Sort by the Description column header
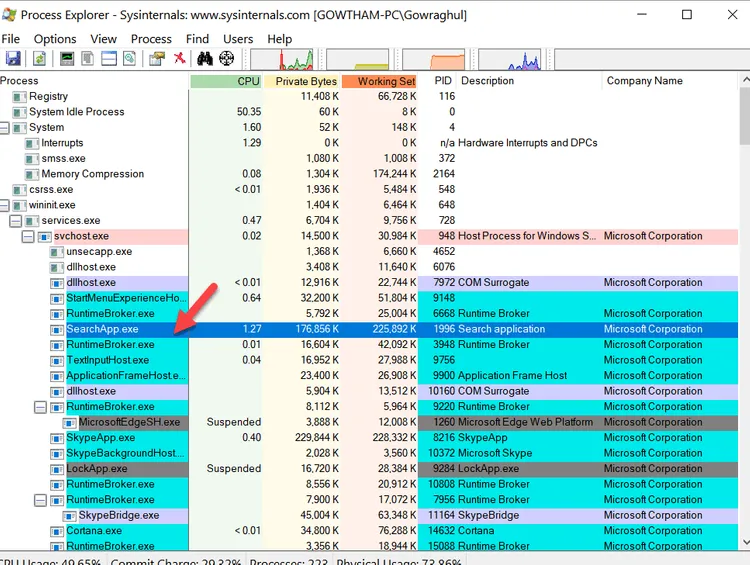This screenshot has width=750, height=565. [x=529, y=81]
